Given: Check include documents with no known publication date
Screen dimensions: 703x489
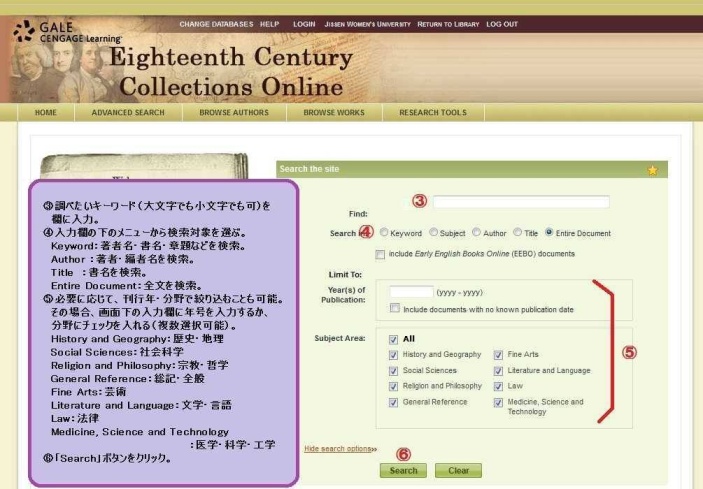Looking at the screenshot, I should pyautogui.click(x=396, y=309).
